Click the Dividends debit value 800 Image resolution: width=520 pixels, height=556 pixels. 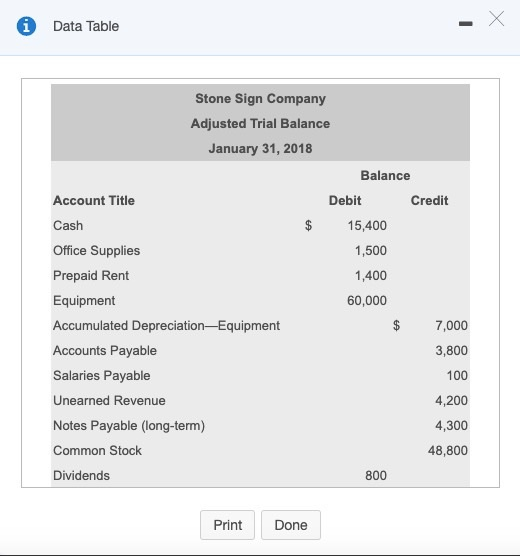(376, 476)
